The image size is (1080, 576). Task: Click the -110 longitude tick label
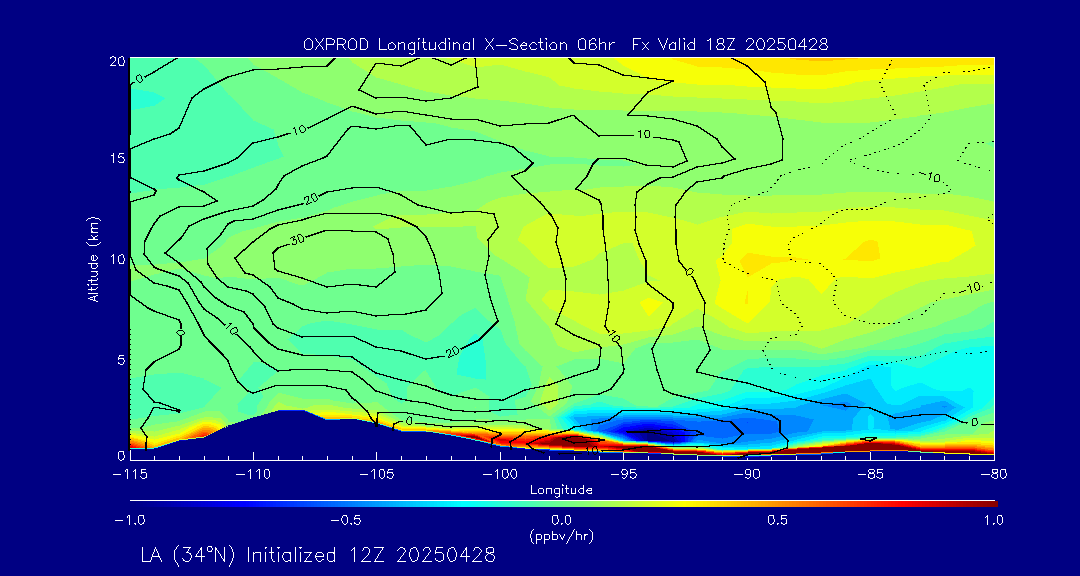pyautogui.click(x=253, y=475)
